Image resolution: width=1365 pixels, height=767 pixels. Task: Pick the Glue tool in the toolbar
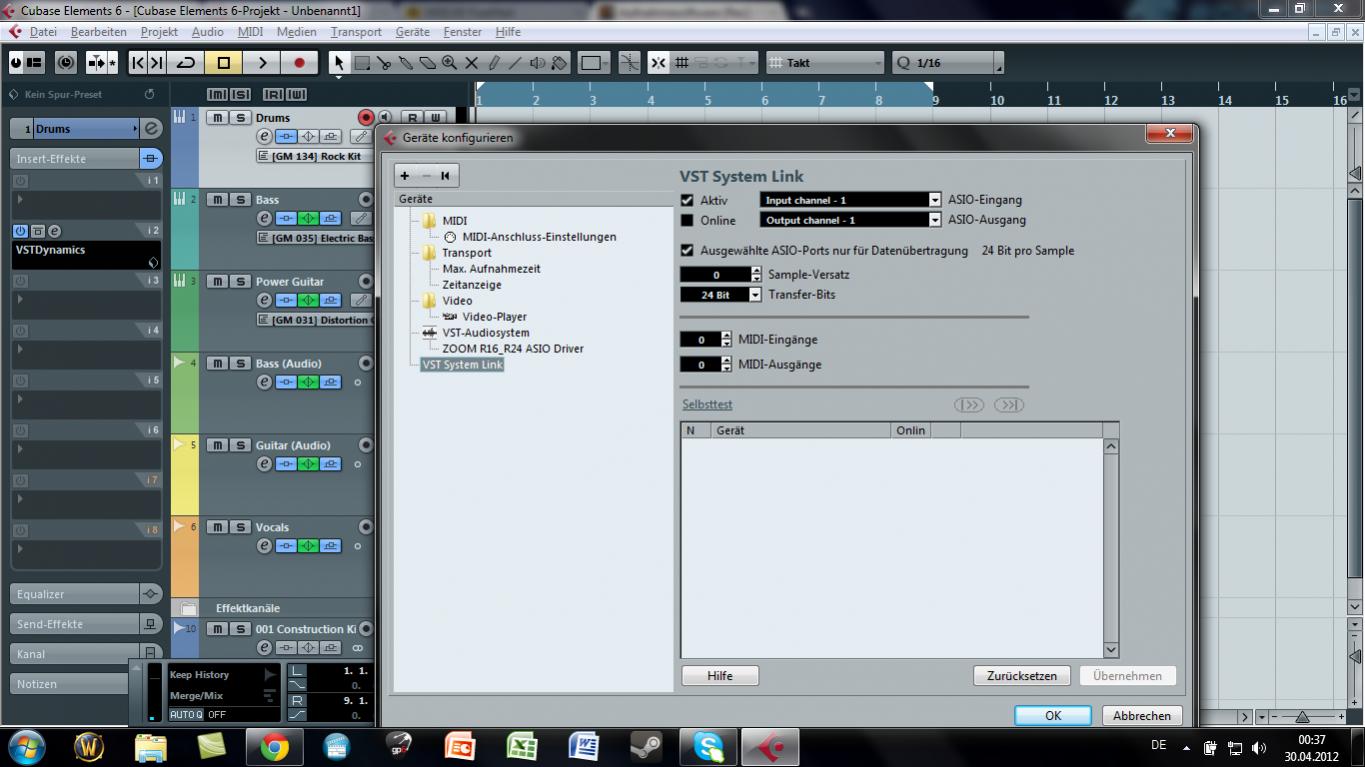point(406,63)
